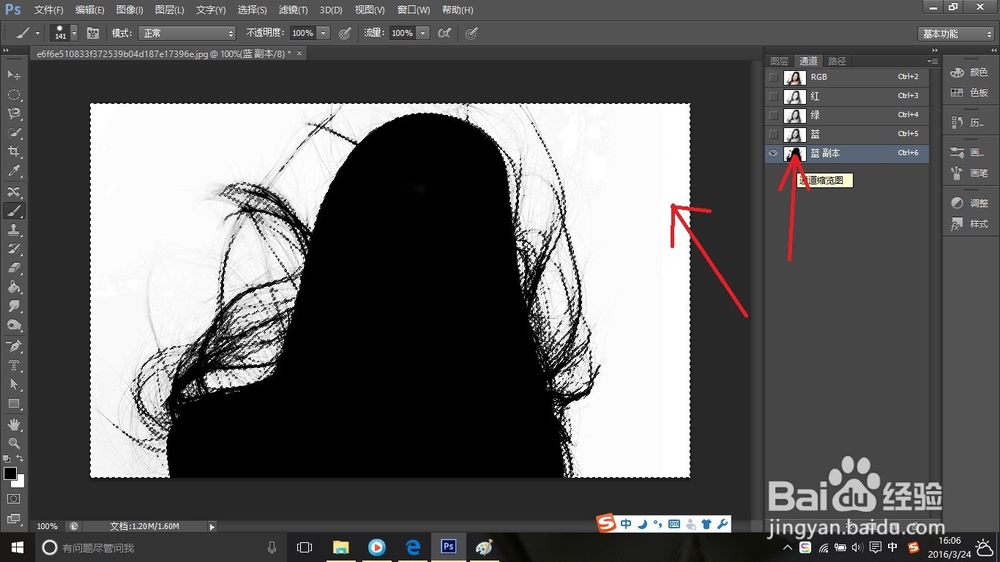Swap foreground and background colors
1000x562 pixels.
[20, 459]
